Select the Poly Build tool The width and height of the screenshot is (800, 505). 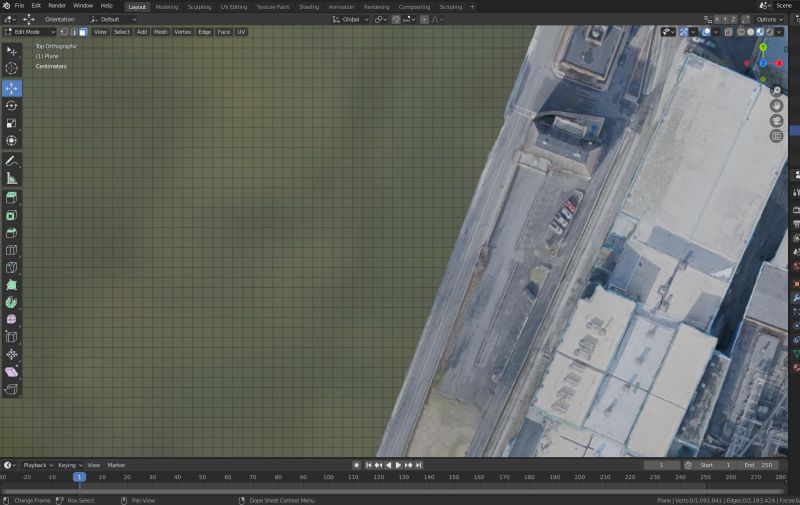coord(11,285)
